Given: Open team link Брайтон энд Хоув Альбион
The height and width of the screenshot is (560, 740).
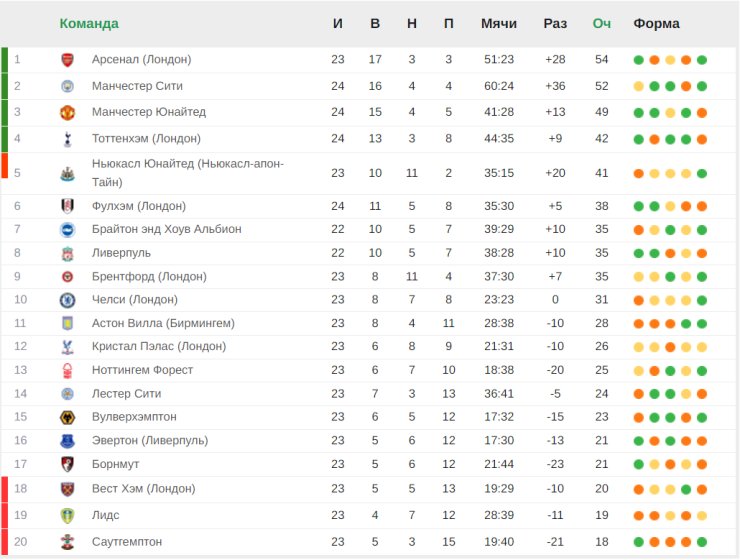Looking at the screenshot, I should coord(167,229).
